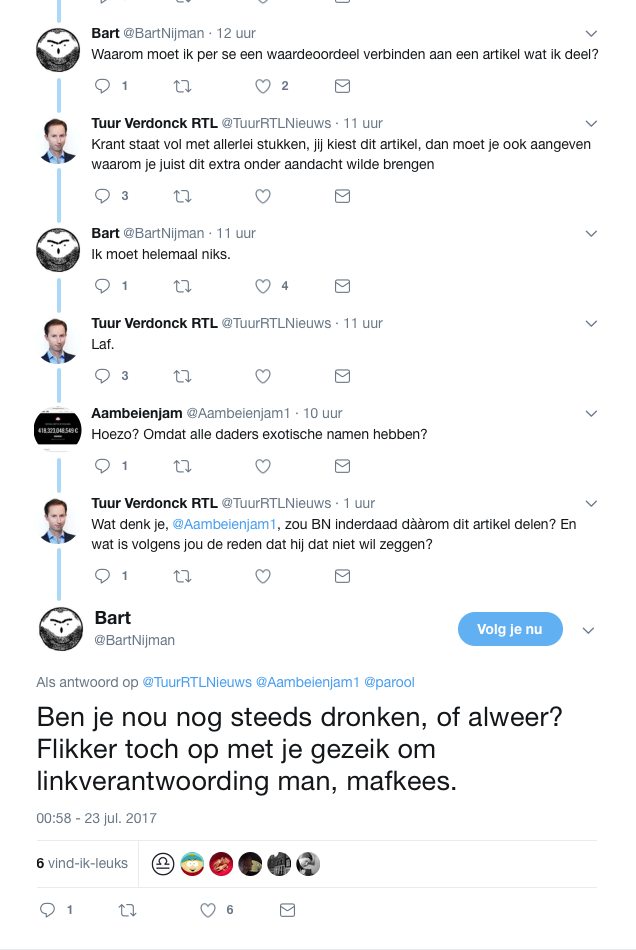Like the main 'Ben je nou' tweet

point(208,910)
